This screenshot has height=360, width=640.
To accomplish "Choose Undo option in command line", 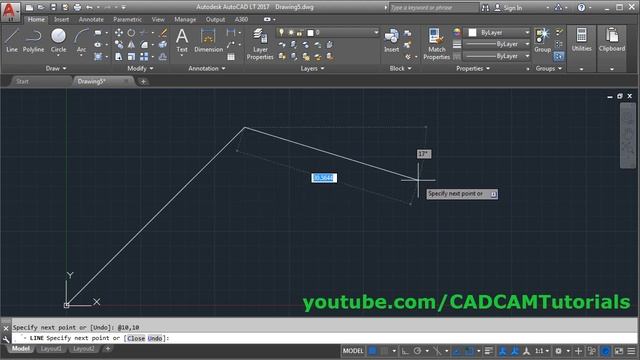I will 155,338.
